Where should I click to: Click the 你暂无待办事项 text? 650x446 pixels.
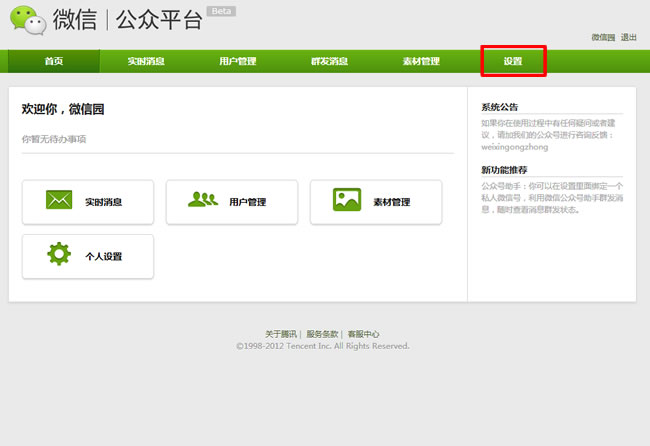[x=54, y=139]
